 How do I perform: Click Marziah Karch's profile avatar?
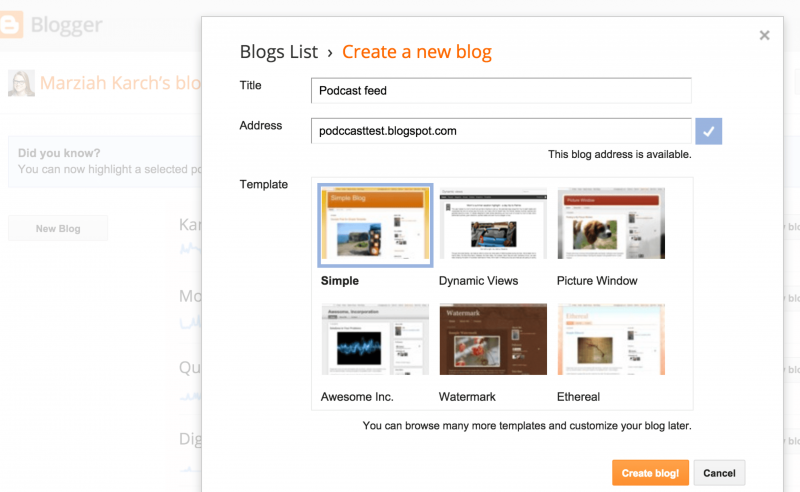tap(21, 83)
